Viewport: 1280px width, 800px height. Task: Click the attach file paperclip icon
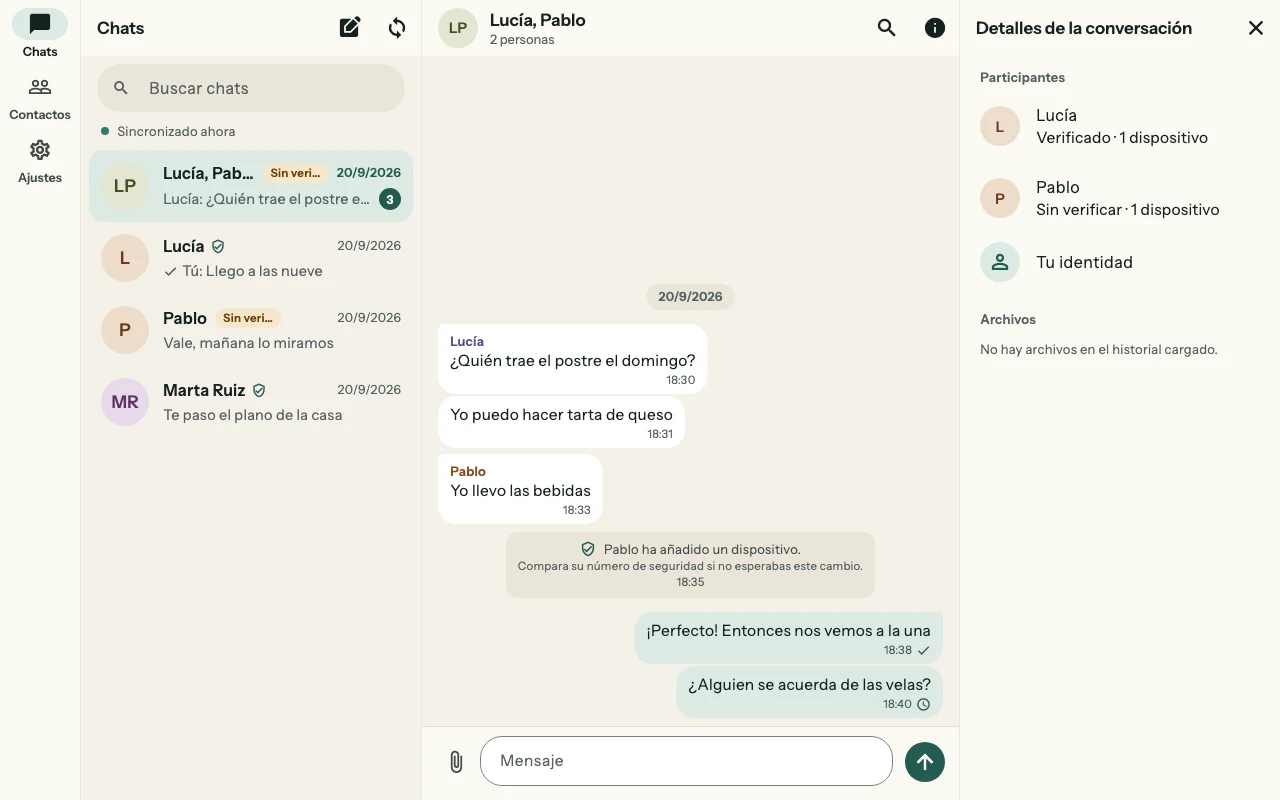tap(456, 762)
